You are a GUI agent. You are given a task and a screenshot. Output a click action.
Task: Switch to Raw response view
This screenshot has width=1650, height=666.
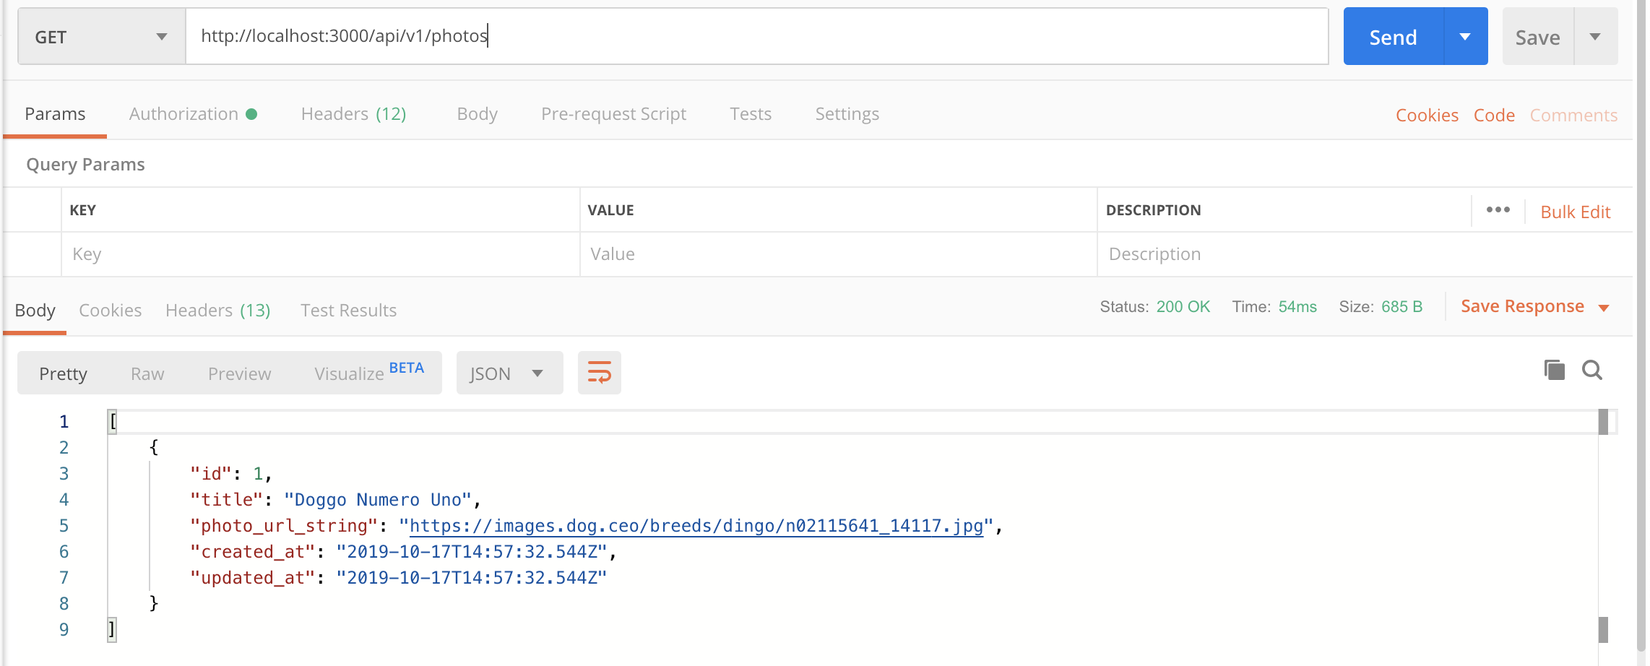(x=147, y=373)
